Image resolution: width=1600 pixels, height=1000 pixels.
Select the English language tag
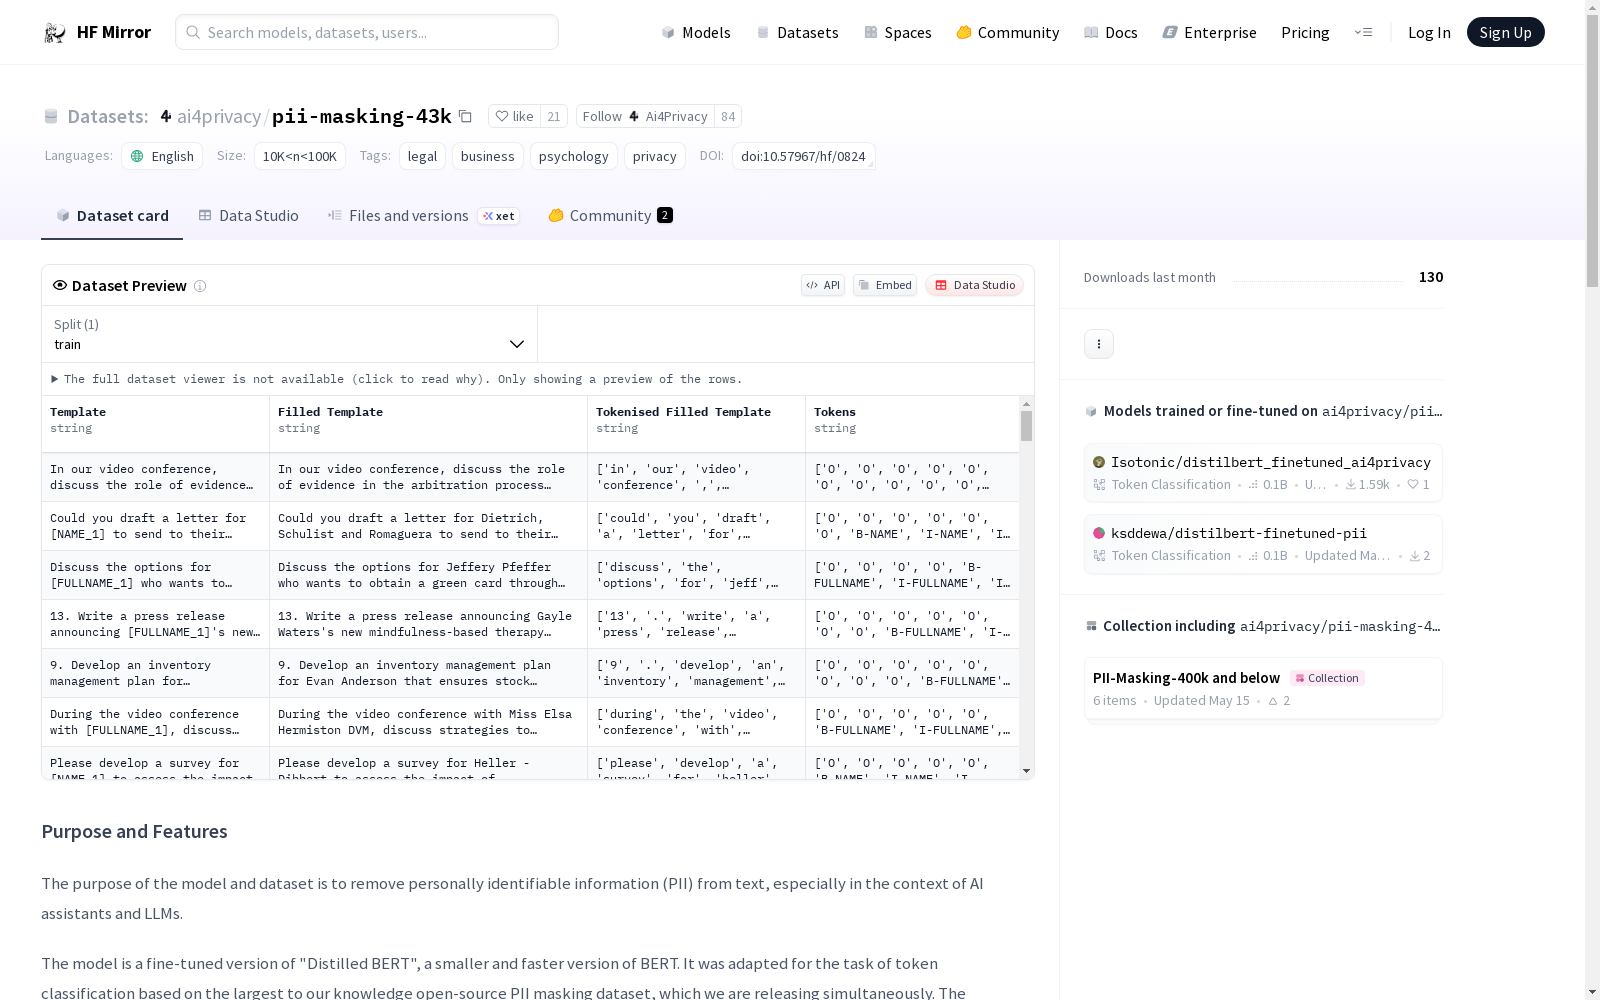click(x=162, y=156)
